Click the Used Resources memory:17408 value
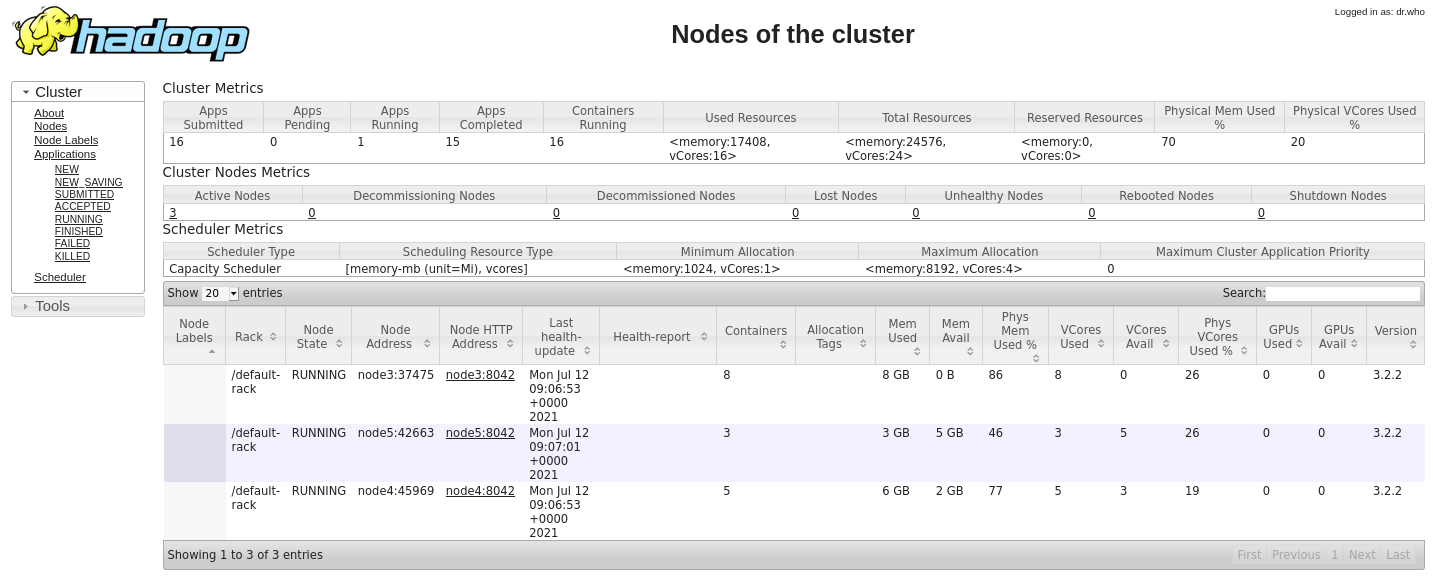1433x586 pixels. [x=720, y=149]
